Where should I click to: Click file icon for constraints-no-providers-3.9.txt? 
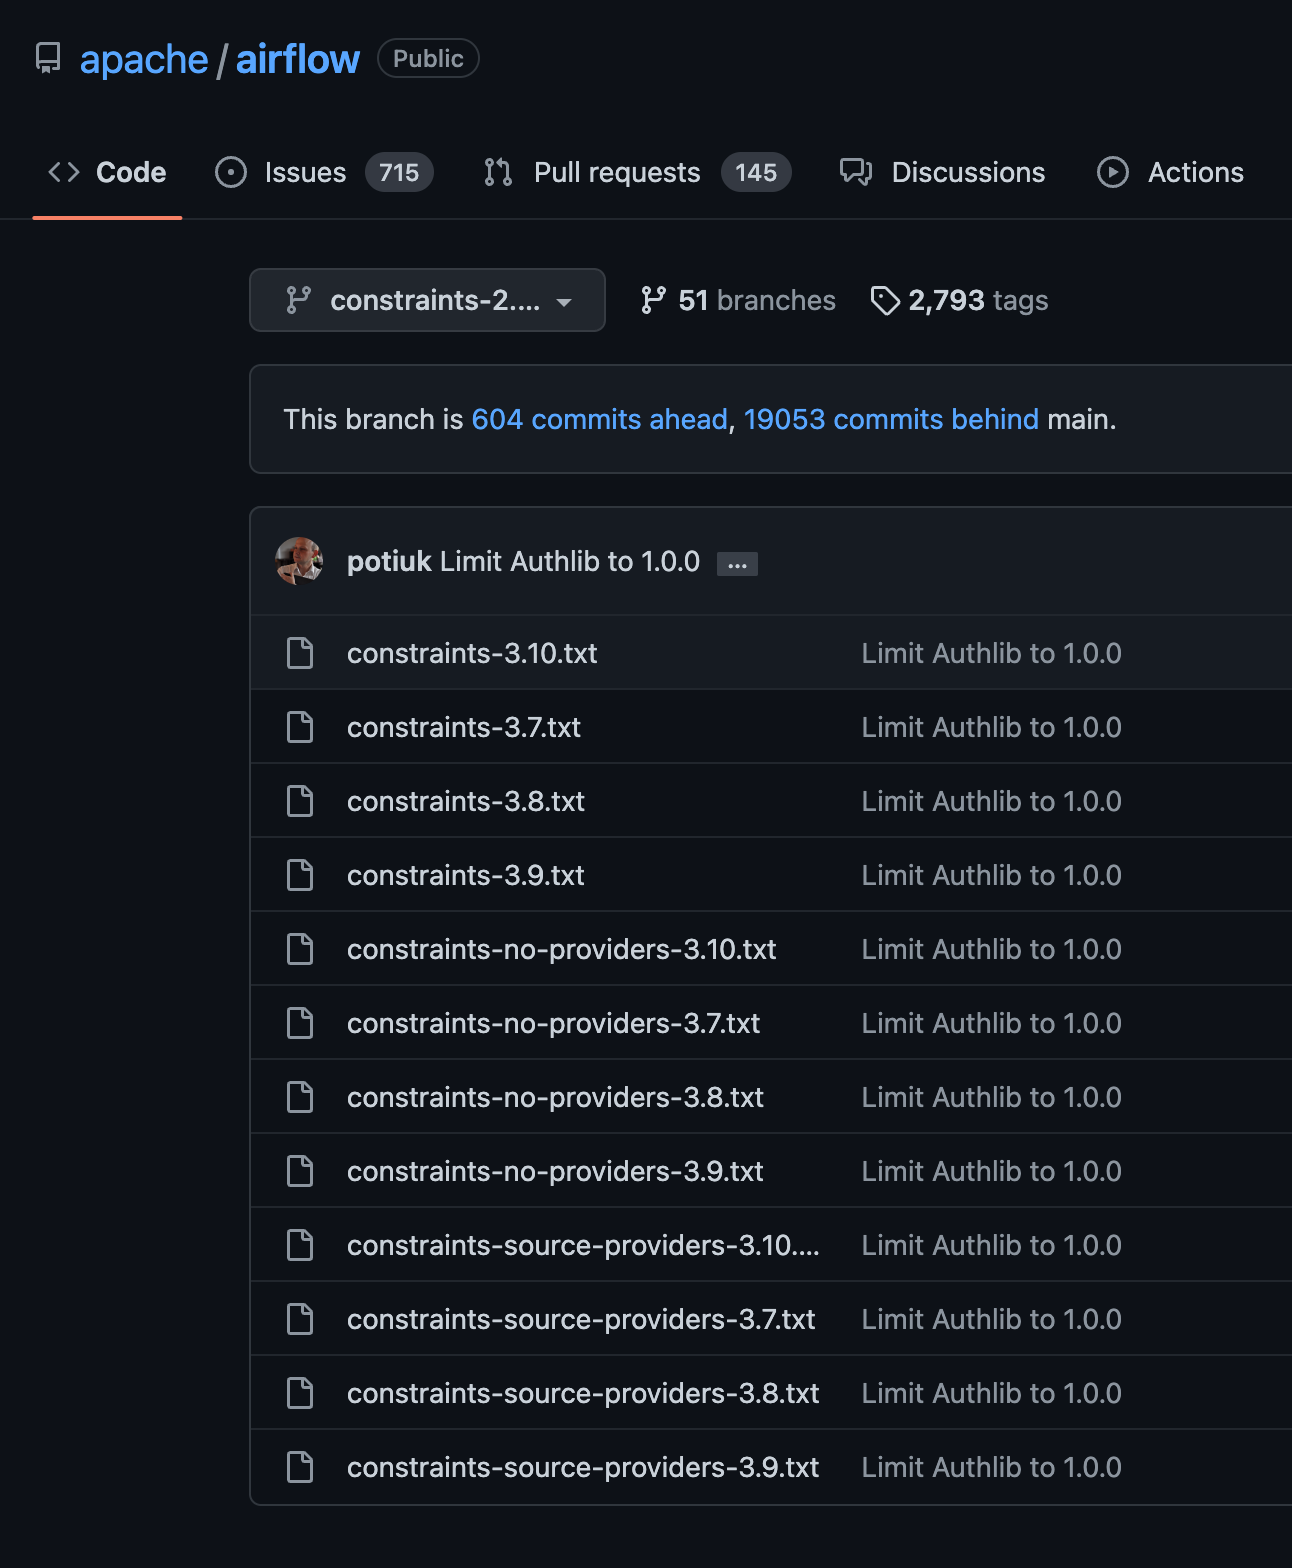300,1171
